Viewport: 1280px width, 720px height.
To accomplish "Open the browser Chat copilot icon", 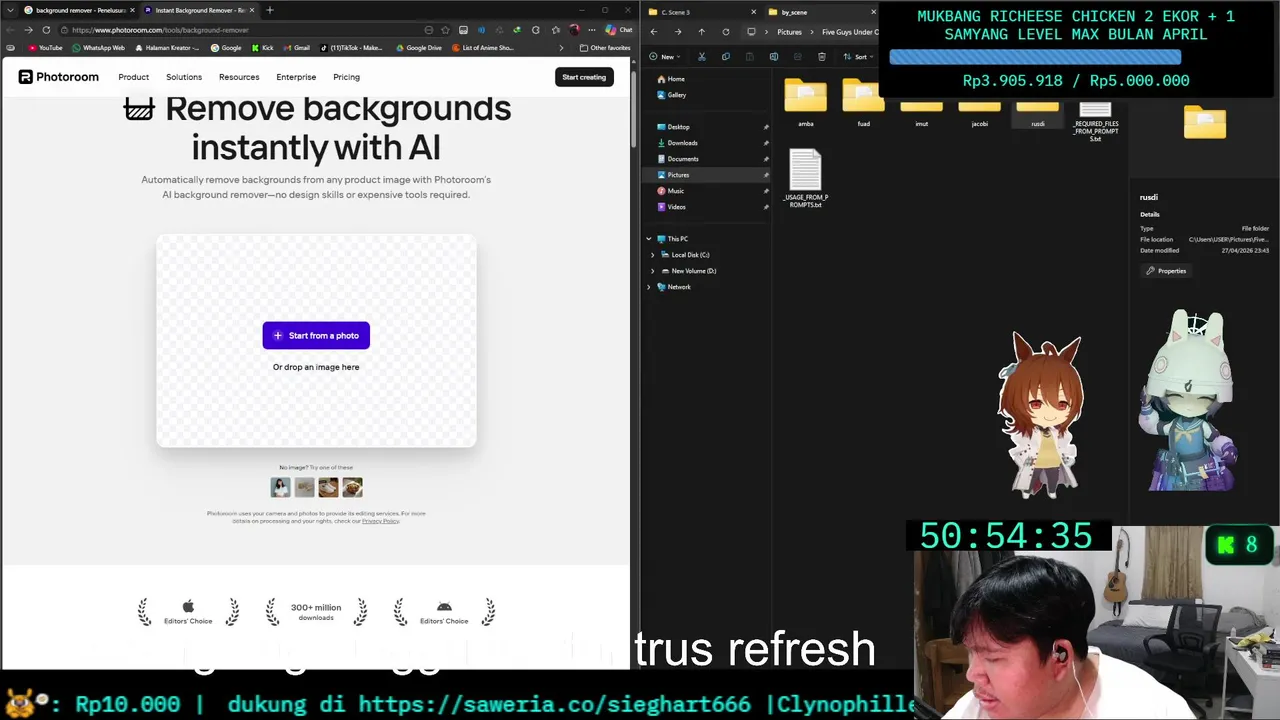I will tap(619, 30).
